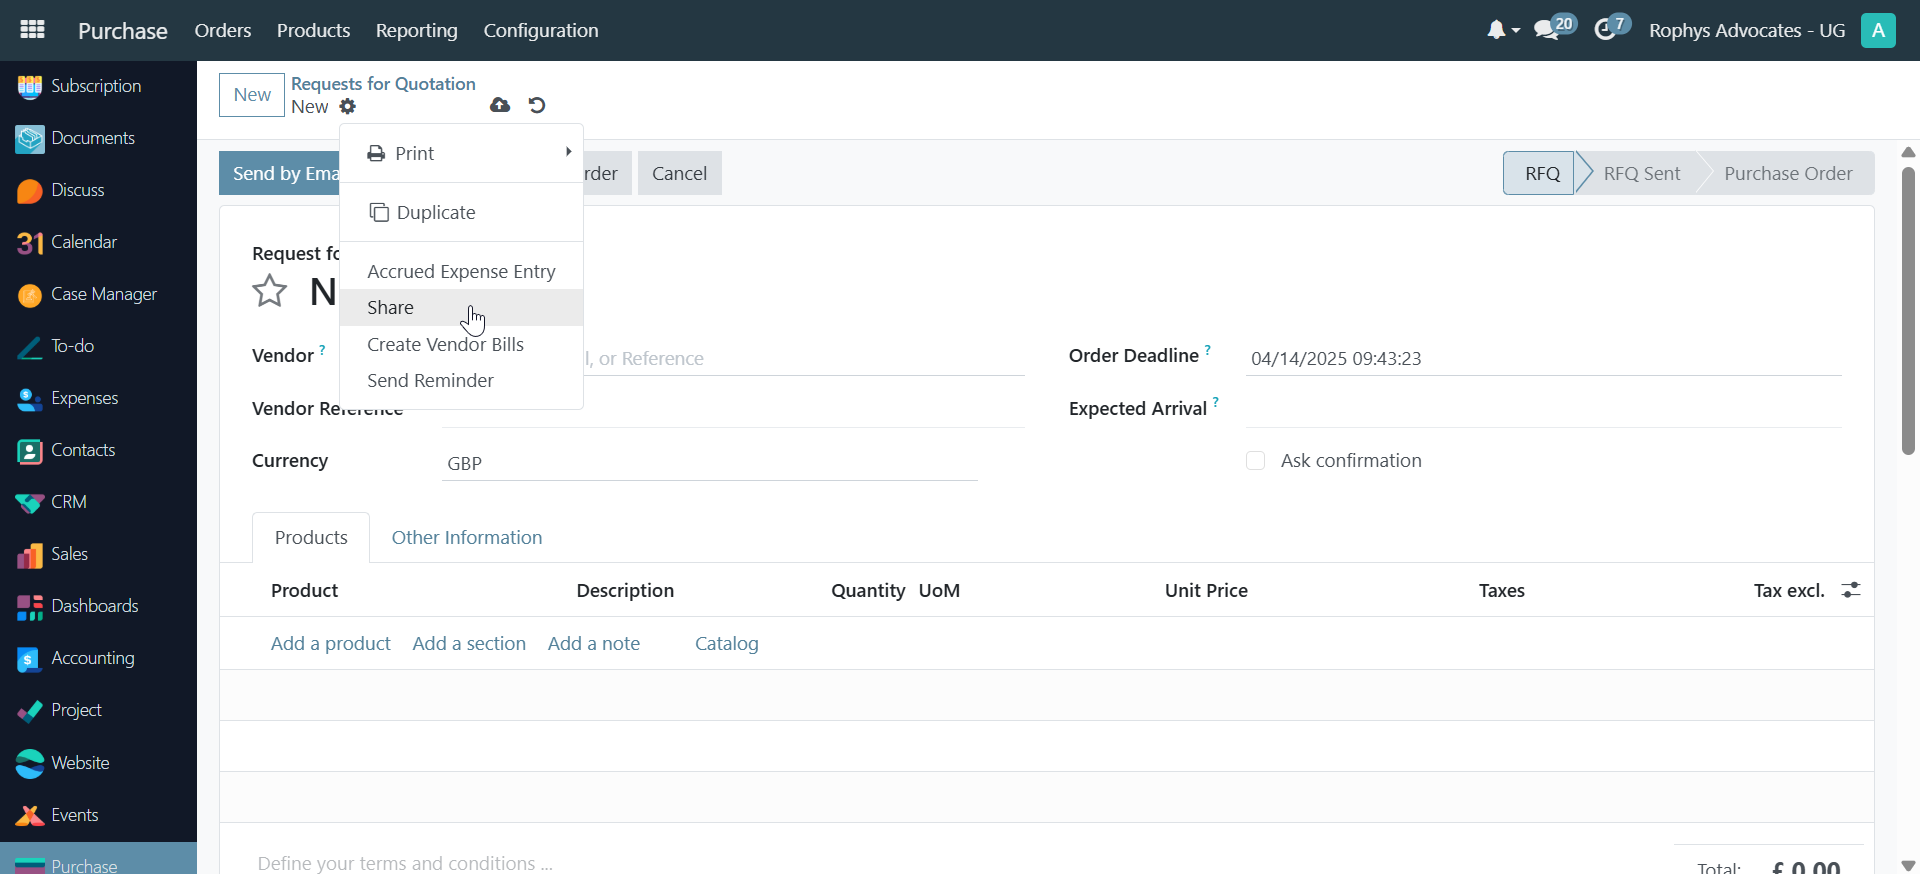Open the Orders top menu
Image resolution: width=1920 pixels, height=874 pixels.
(x=223, y=30)
